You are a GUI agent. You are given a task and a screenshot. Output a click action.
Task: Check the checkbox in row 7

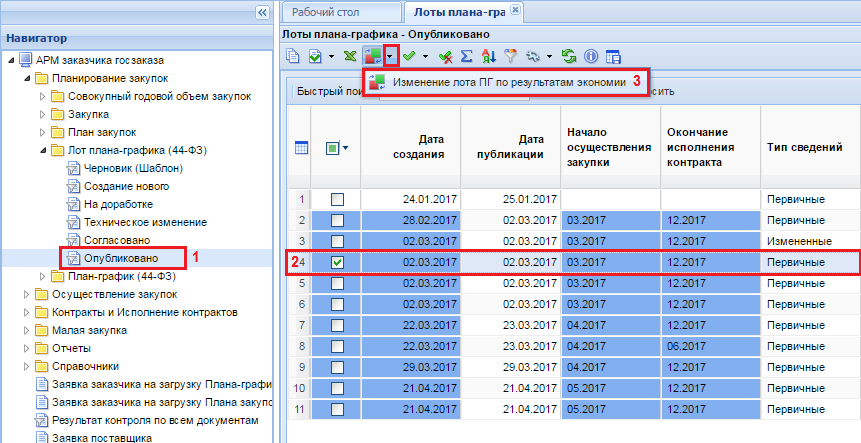(337, 325)
